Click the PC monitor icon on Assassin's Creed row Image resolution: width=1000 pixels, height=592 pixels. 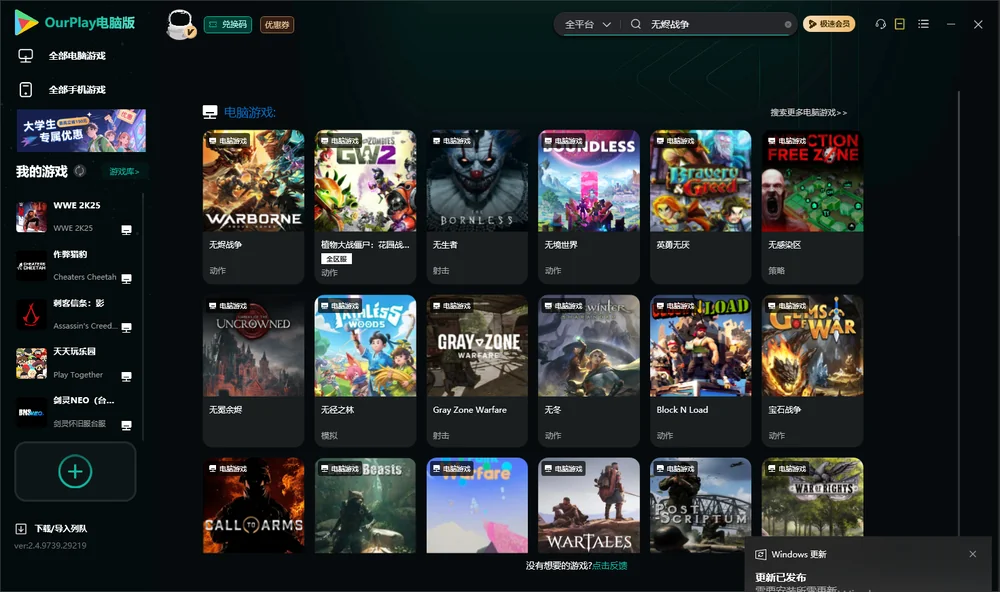point(126,327)
